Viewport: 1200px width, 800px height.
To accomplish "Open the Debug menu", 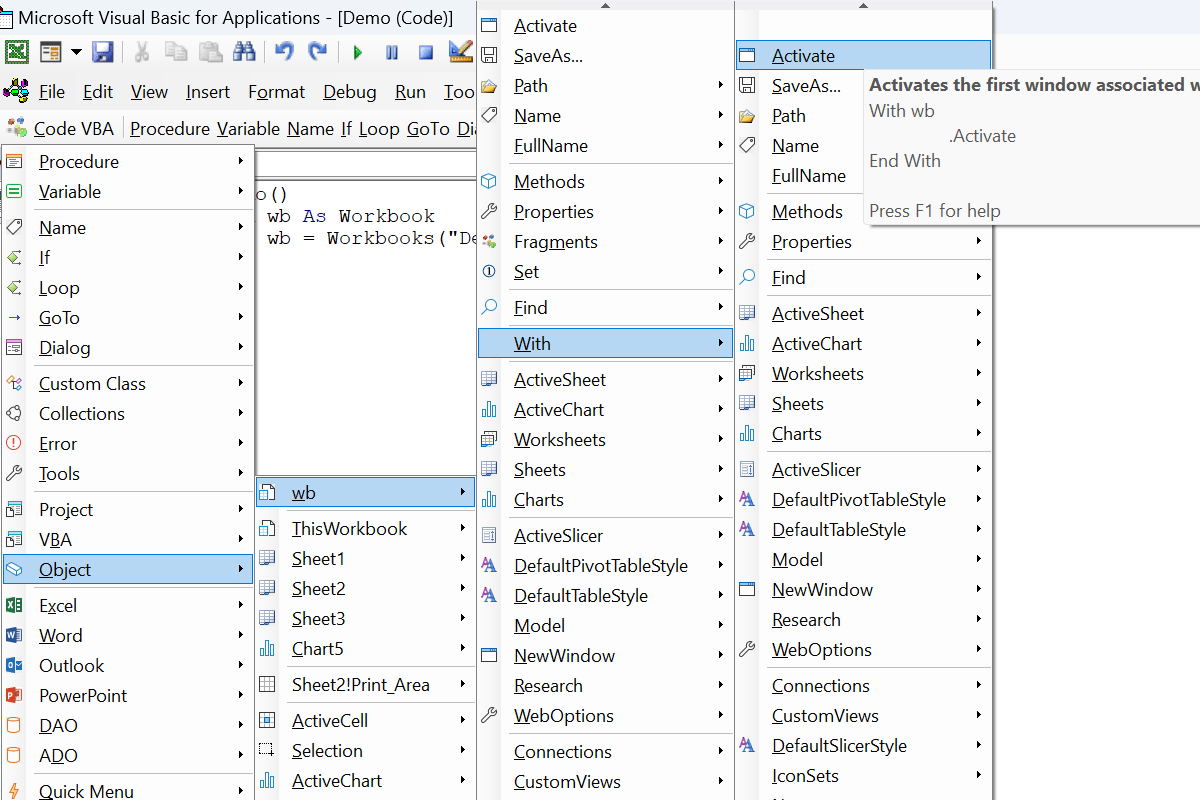I will coord(350,92).
